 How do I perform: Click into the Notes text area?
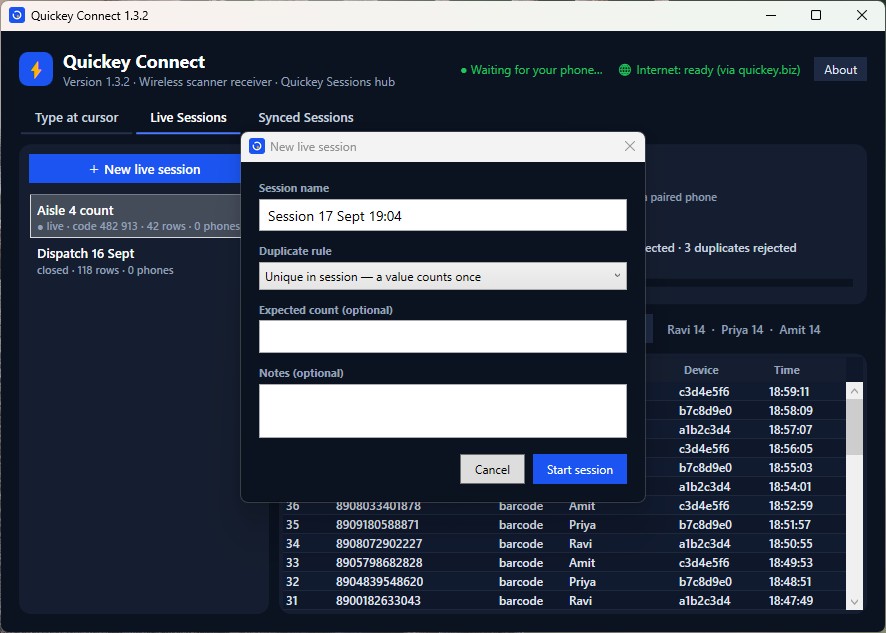coord(442,411)
